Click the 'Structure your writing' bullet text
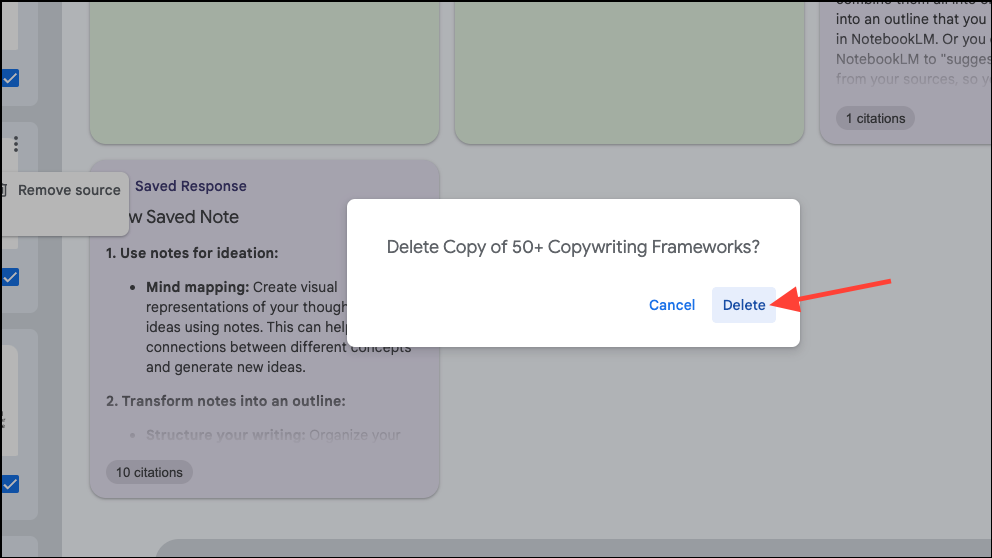Image resolution: width=992 pixels, height=558 pixels. [x=225, y=435]
